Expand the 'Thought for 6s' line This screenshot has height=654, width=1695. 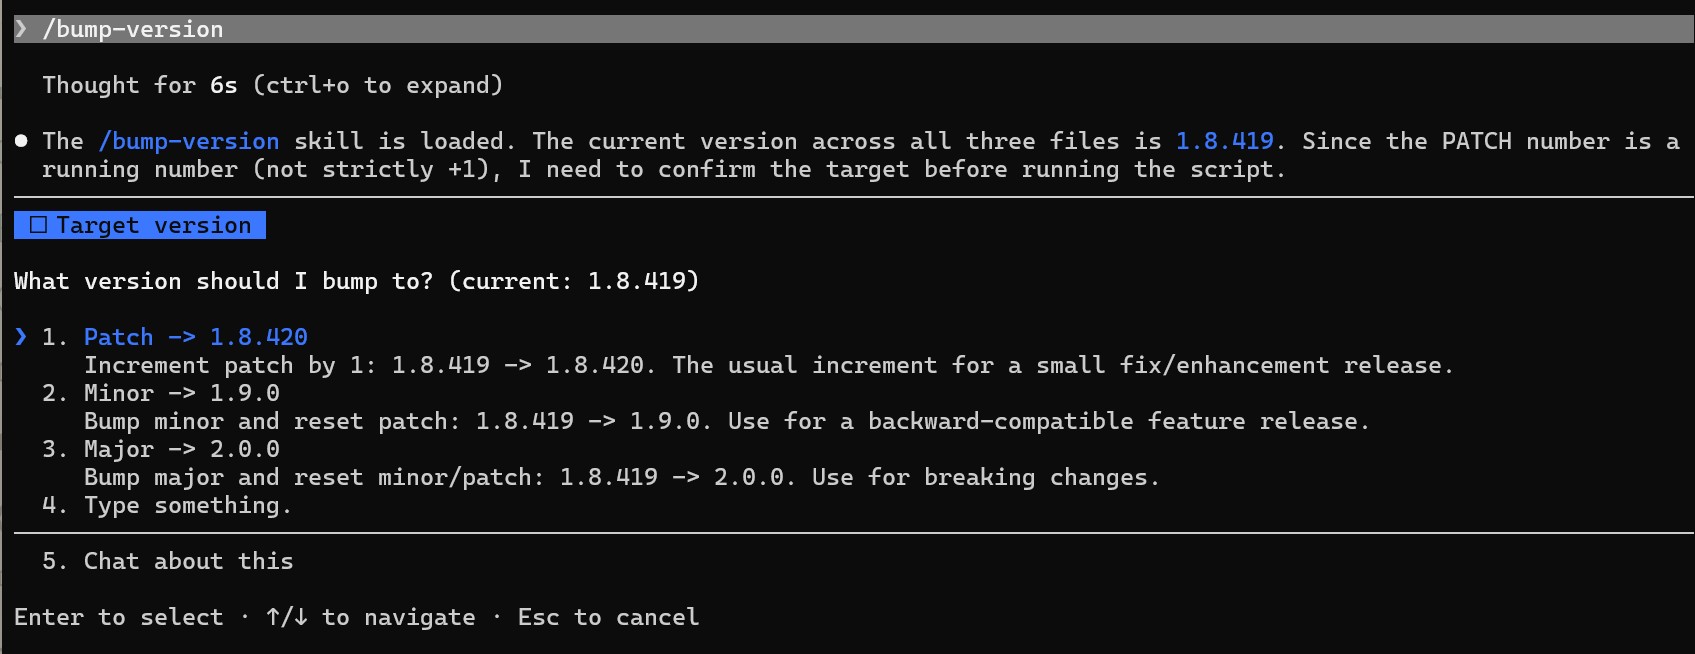(272, 85)
